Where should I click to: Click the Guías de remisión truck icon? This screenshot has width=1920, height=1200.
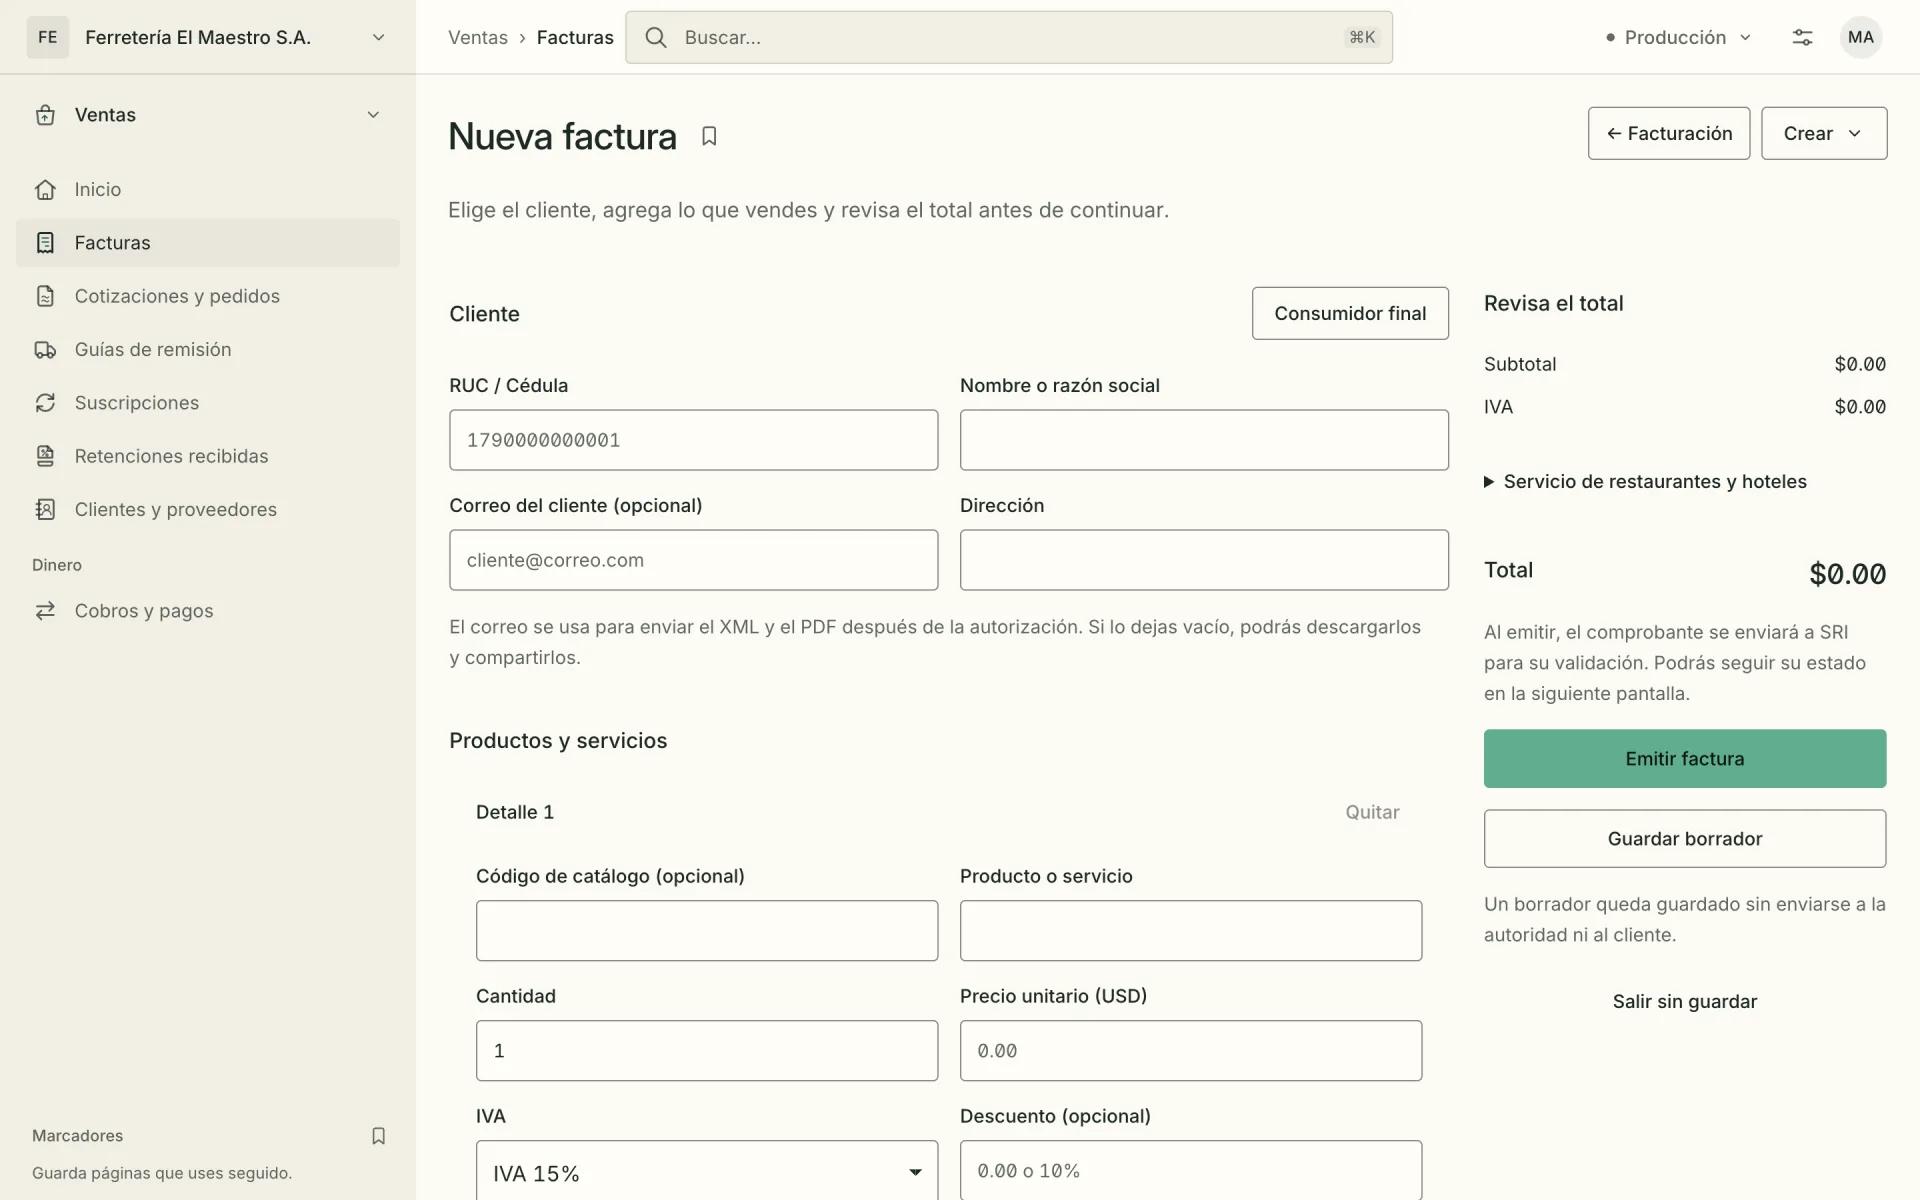(45, 350)
